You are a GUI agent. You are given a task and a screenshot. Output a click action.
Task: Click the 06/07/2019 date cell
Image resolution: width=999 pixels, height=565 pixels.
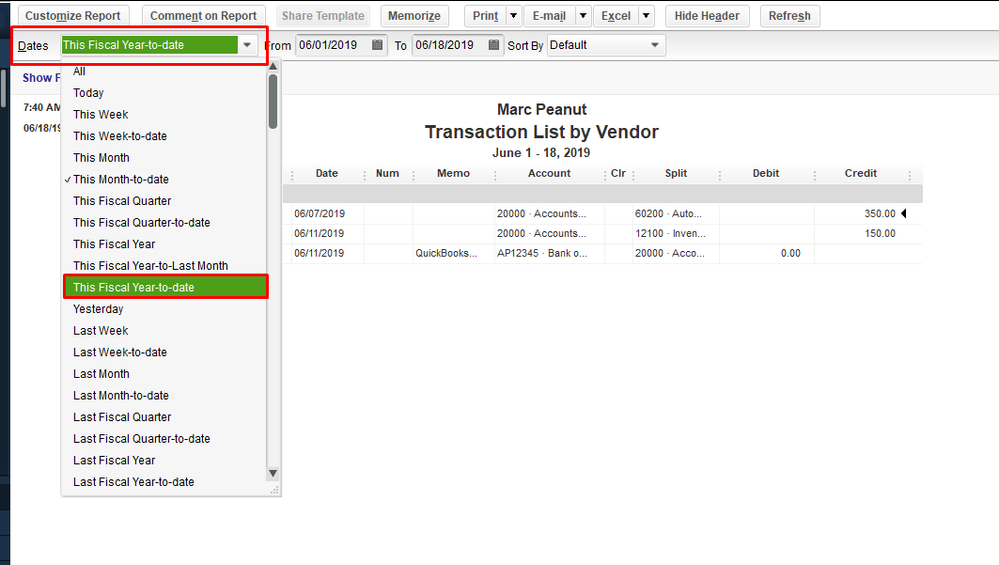[x=319, y=213]
